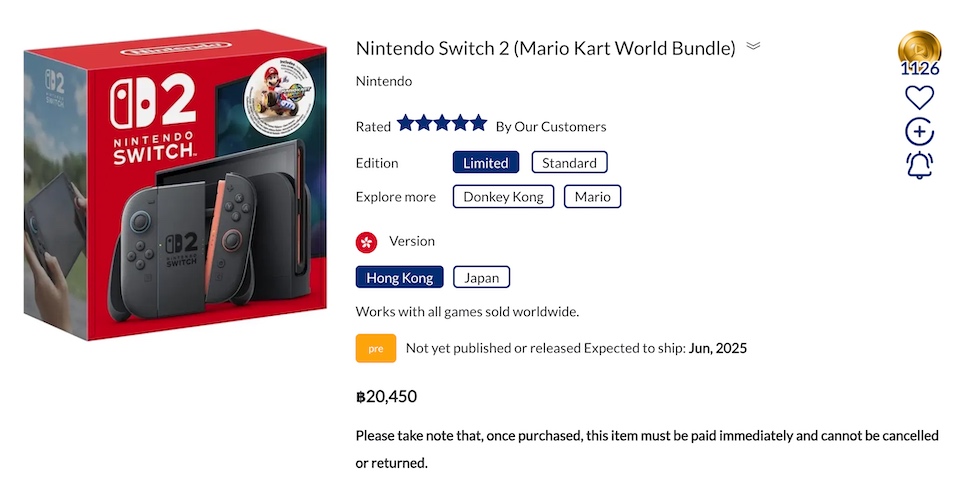Image resolution: width=968 pixels, height=504 pixels.
Task: Explore more Mario products
Action: coord(592,197)
